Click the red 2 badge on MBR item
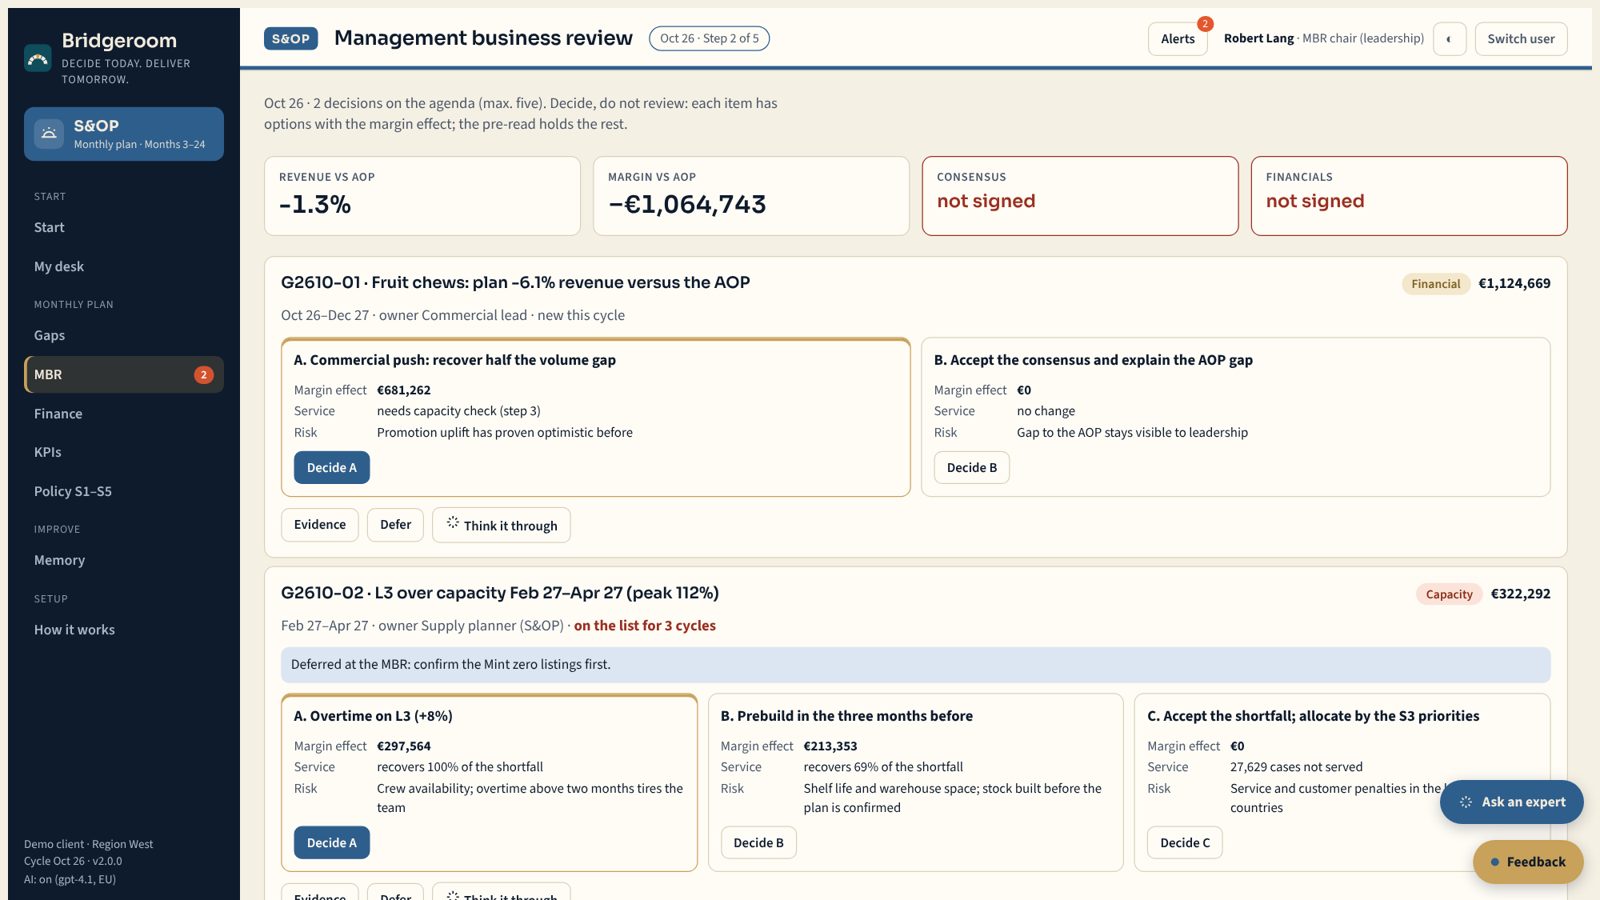The height and width of the screenshot is (900, 1600). [204, 375]
